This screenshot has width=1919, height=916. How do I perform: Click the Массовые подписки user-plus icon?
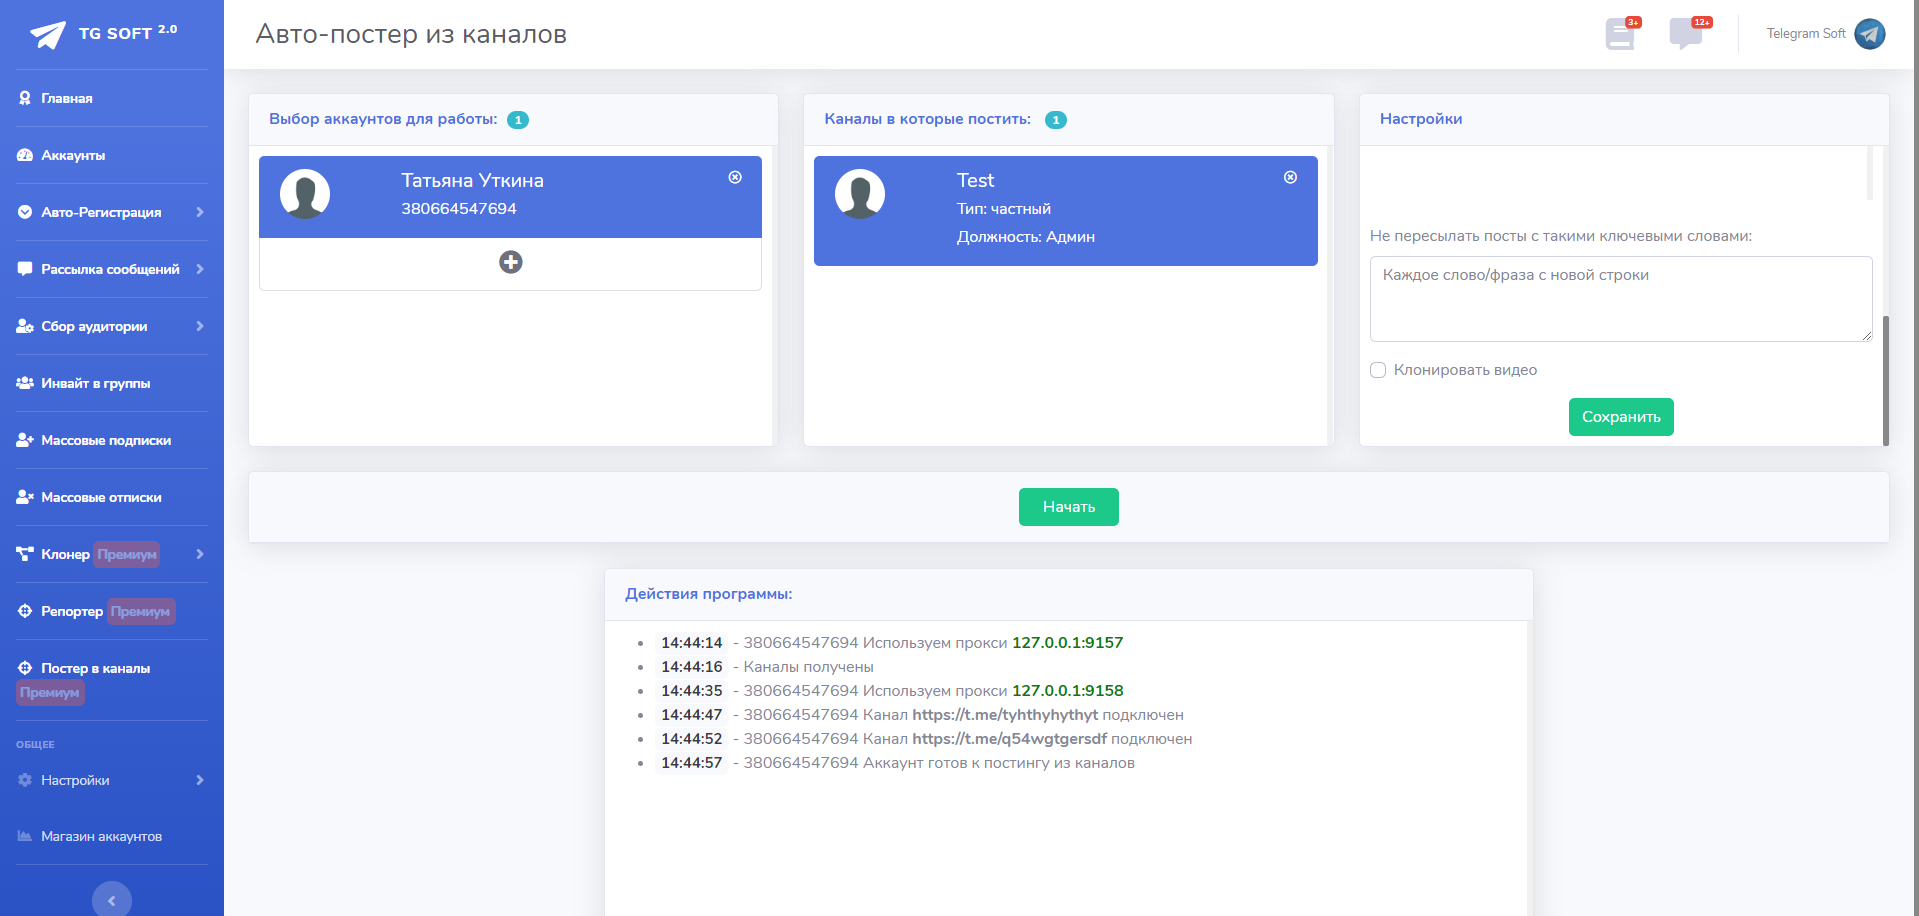pyautogui.click(x=25, y=440)
